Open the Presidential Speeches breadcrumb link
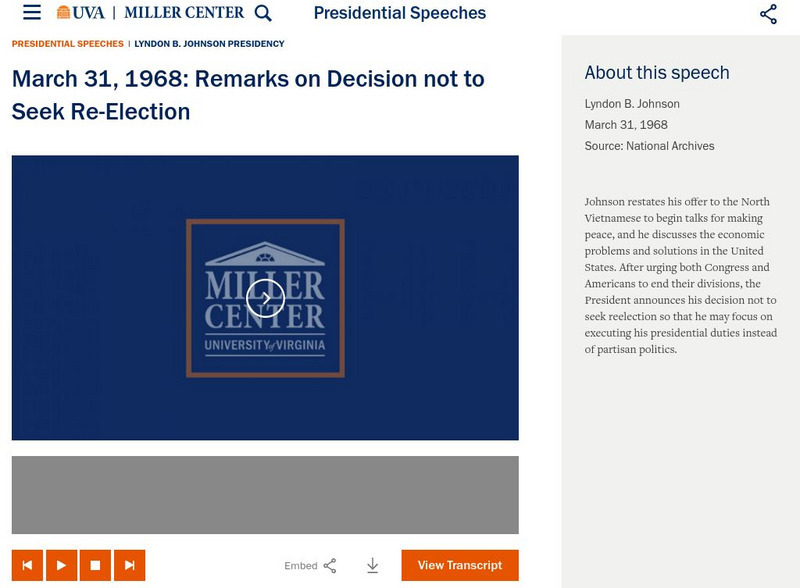Viewport: 800px width, 588px height. point(68,44)
